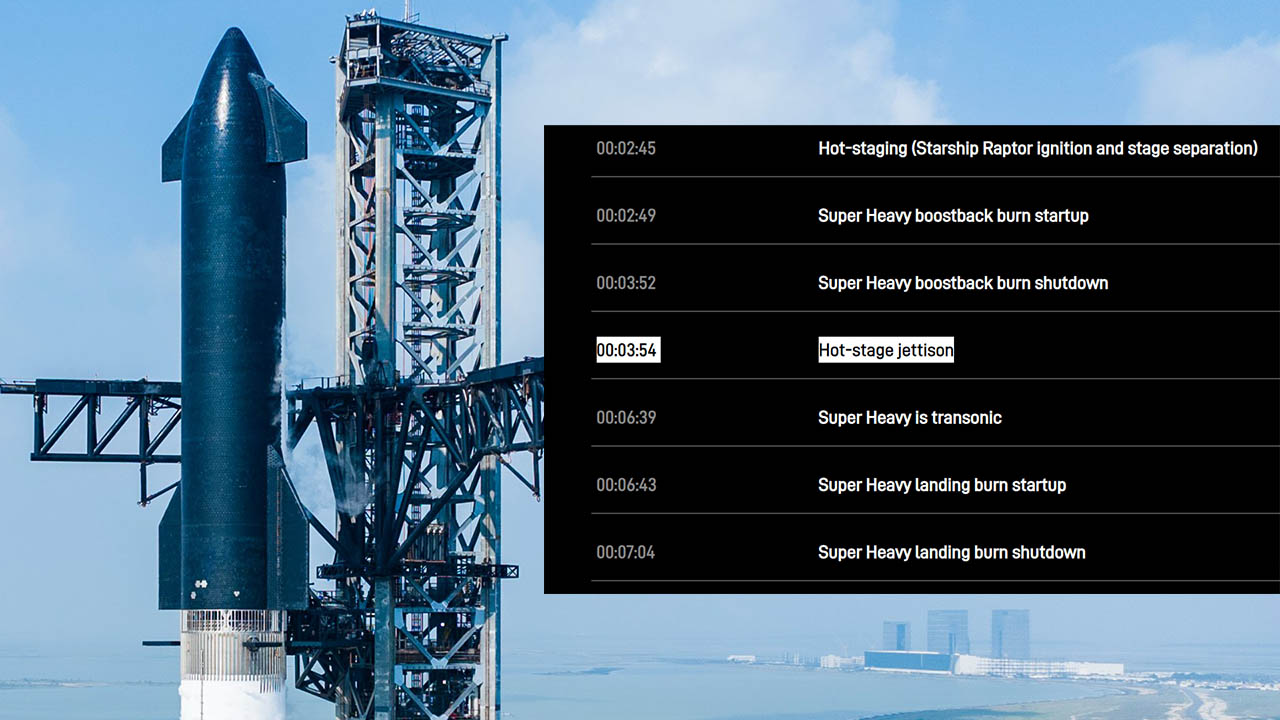Select the 00:03:52 timestamp

click(627, 283)
